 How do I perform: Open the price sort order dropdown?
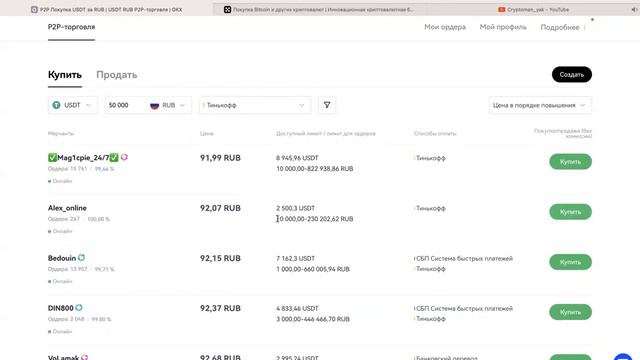click(540, 105)
